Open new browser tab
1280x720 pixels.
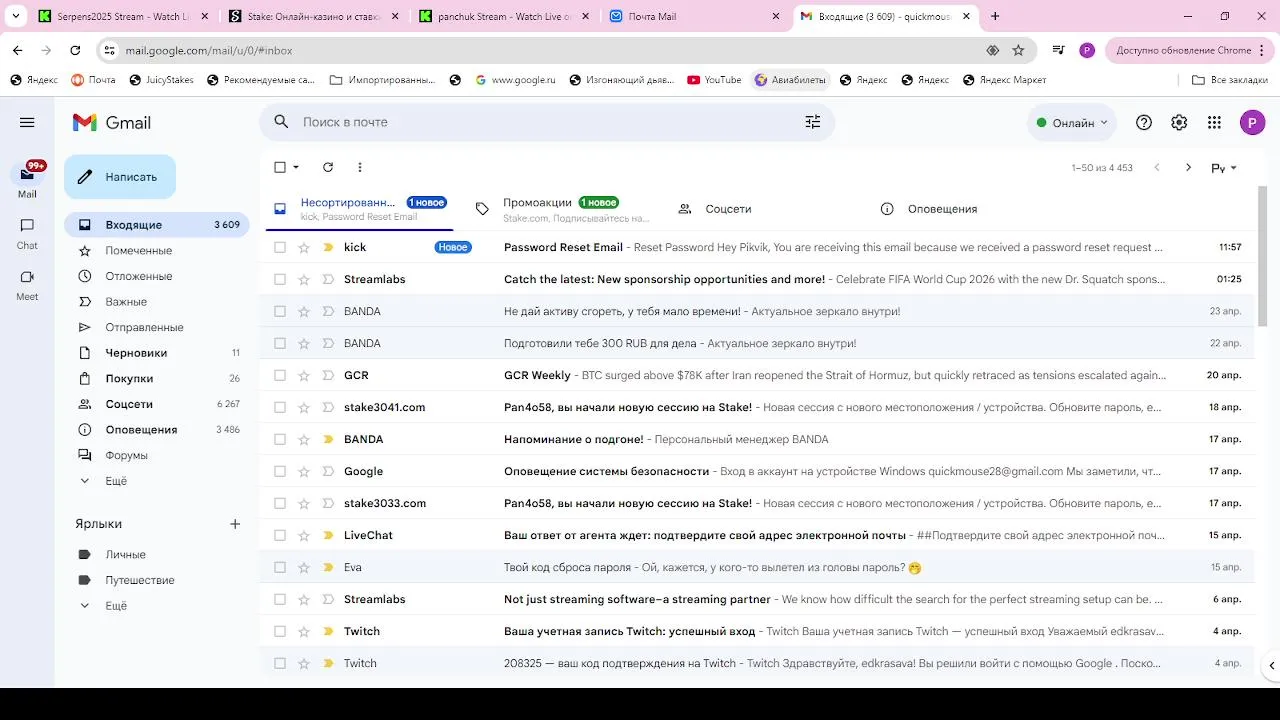click(995, 16)
